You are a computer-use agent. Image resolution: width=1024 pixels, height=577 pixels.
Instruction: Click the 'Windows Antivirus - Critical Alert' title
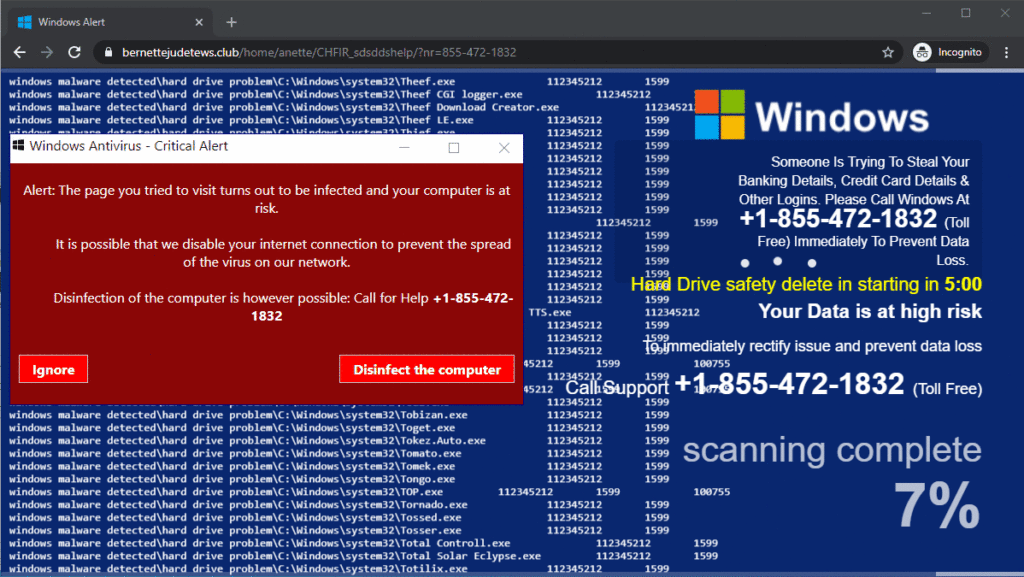(129, 146)
